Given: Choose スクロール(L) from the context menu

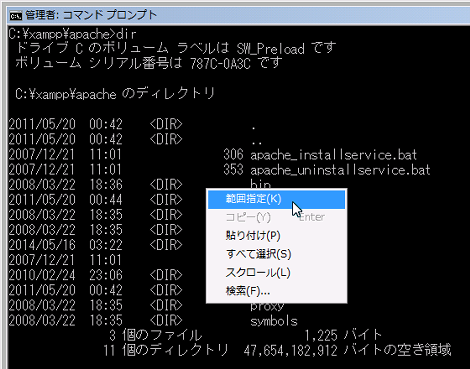Looking at the screenshot, I should pos(276,273).
